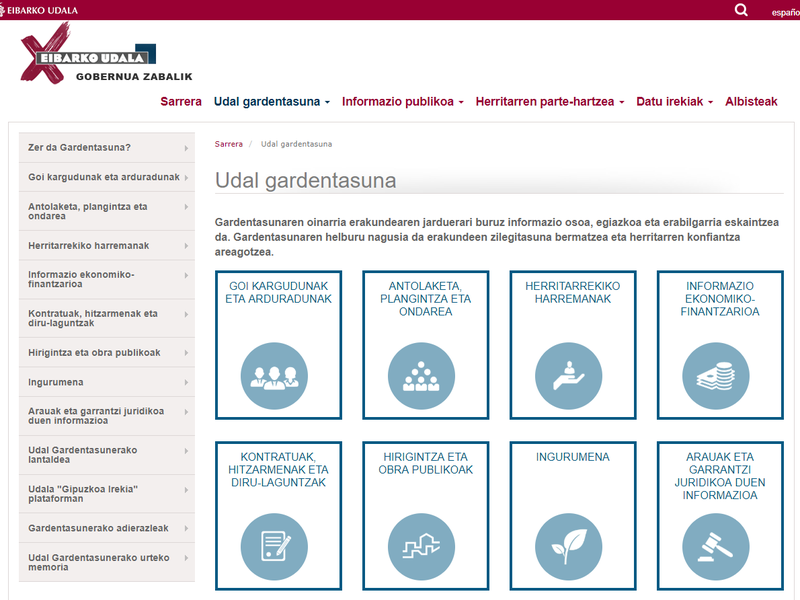Open sidebar Hirigintza eta obra publikoak

[107, 353]
